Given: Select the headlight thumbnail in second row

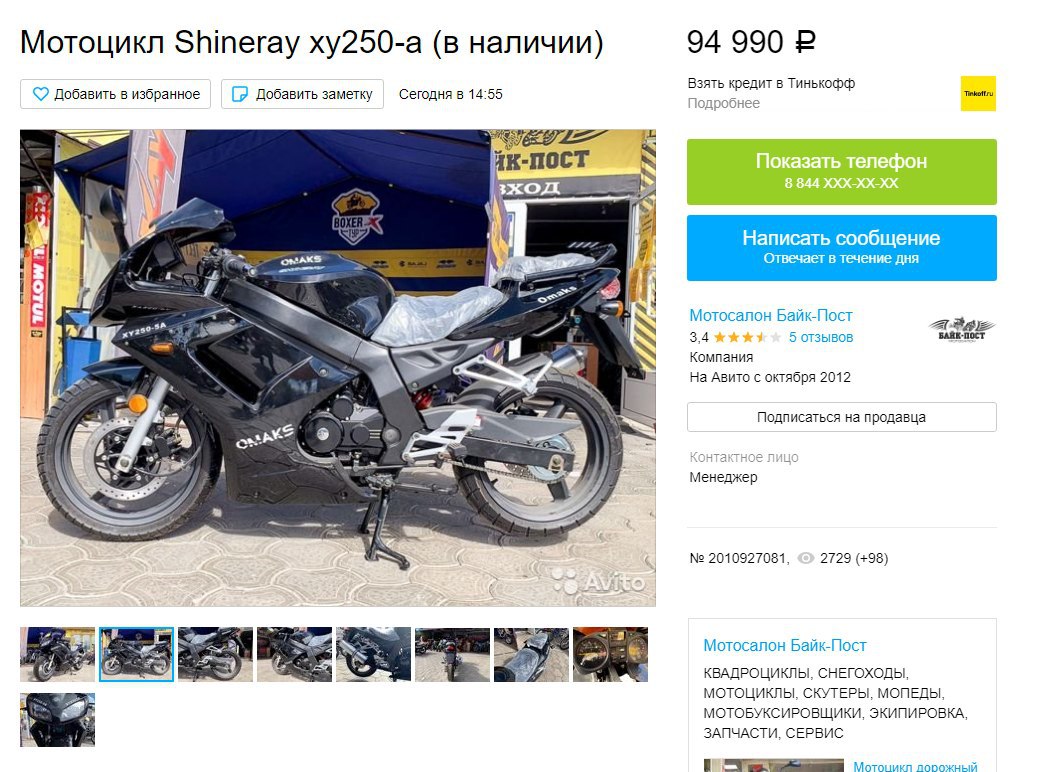Looking at the screenshot, I should (x=57, y=719).
